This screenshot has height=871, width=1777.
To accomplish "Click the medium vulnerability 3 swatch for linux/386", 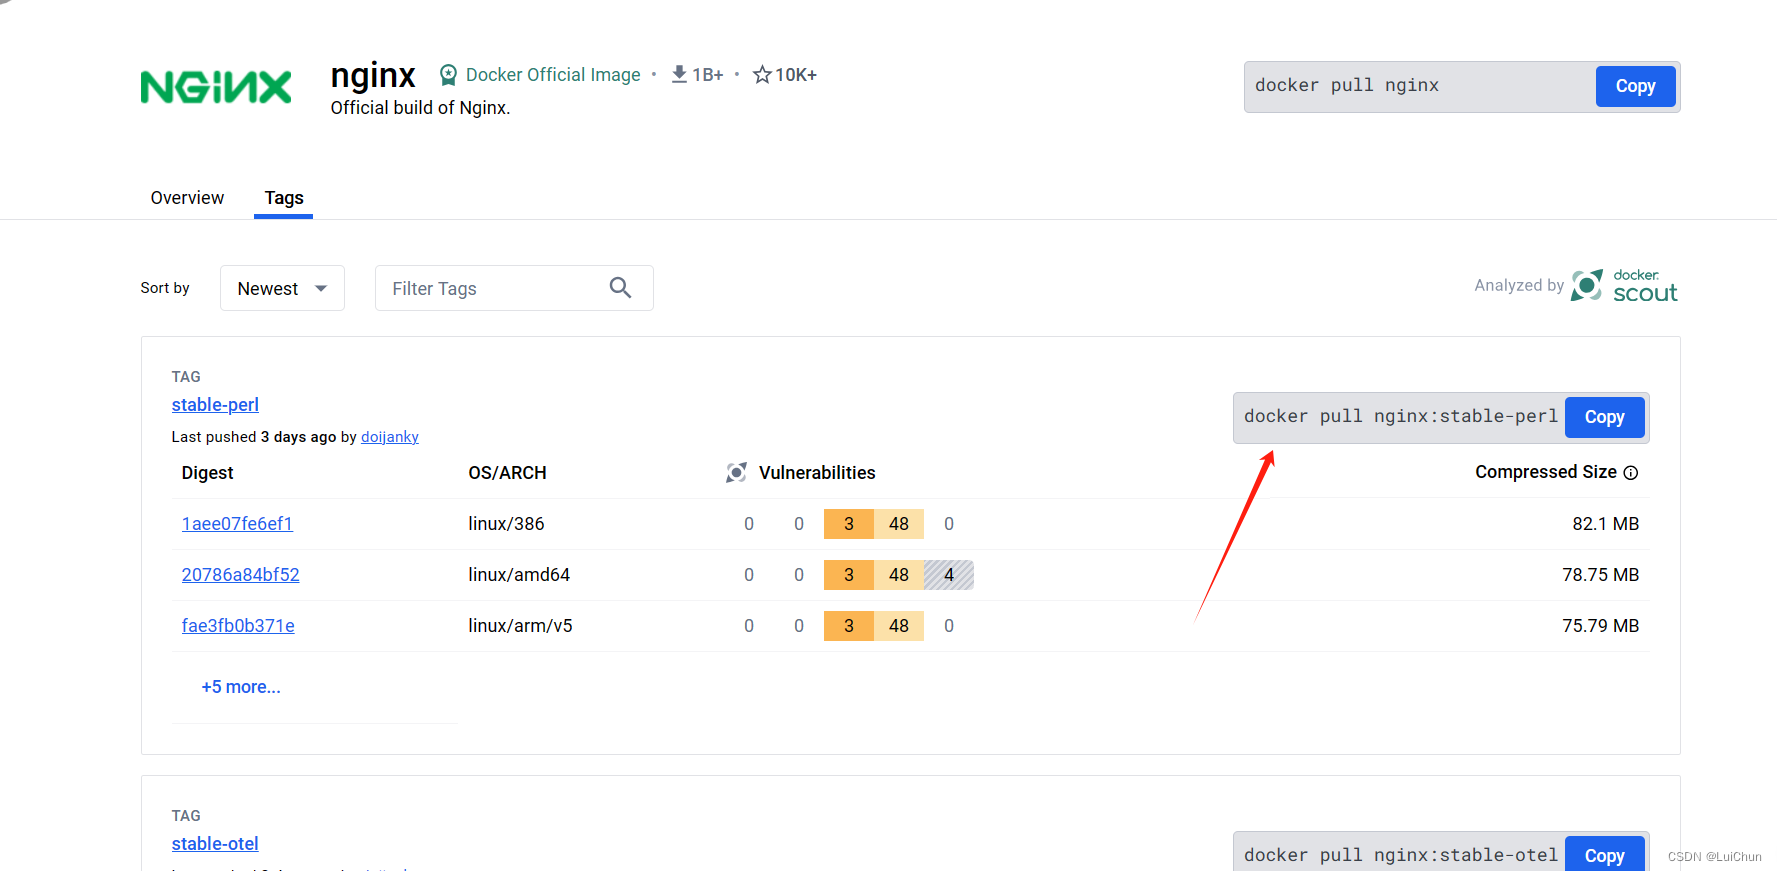I will point(849,524).
